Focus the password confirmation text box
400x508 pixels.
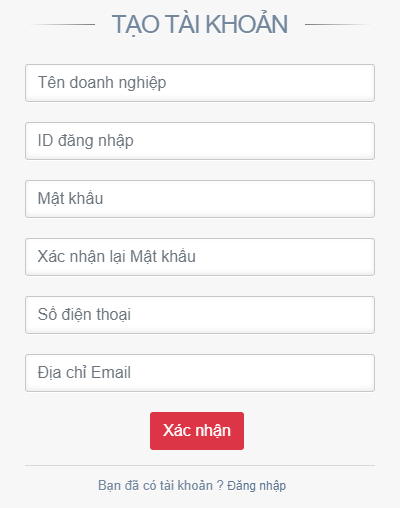pos(200,257)
